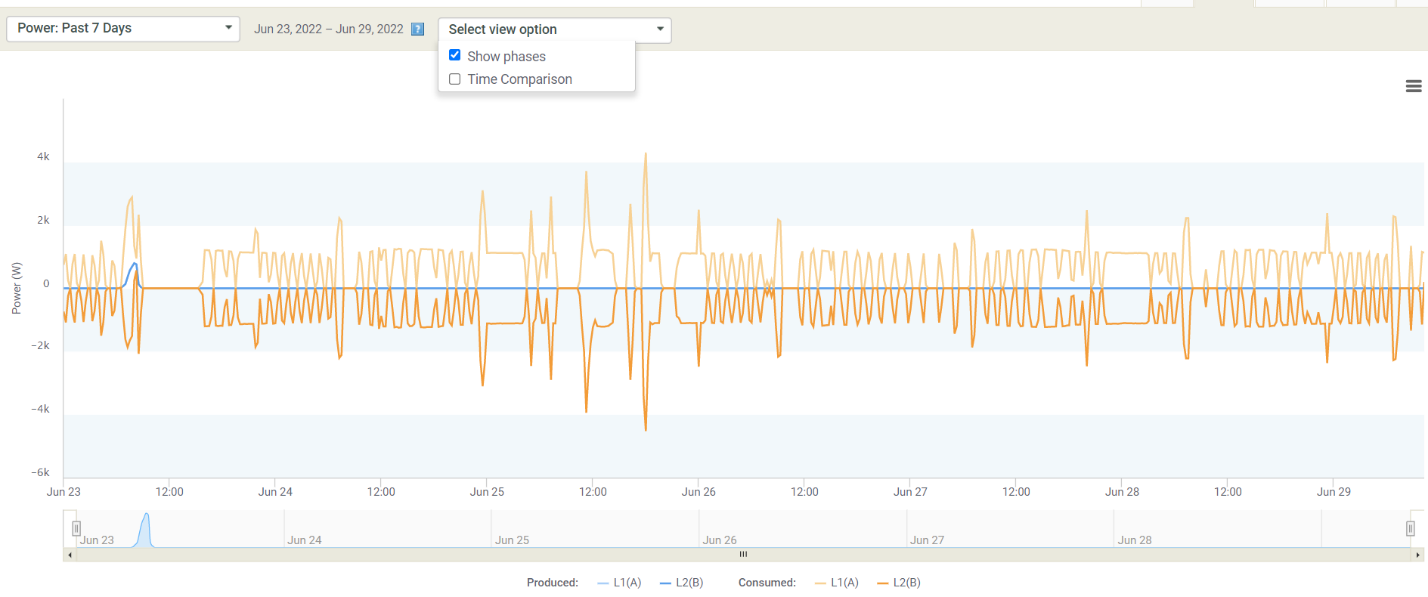The height and width of the screenshot is (597, 1428).
Task: Enable the Time Comparison checkbox
Action: coord(455,79)
